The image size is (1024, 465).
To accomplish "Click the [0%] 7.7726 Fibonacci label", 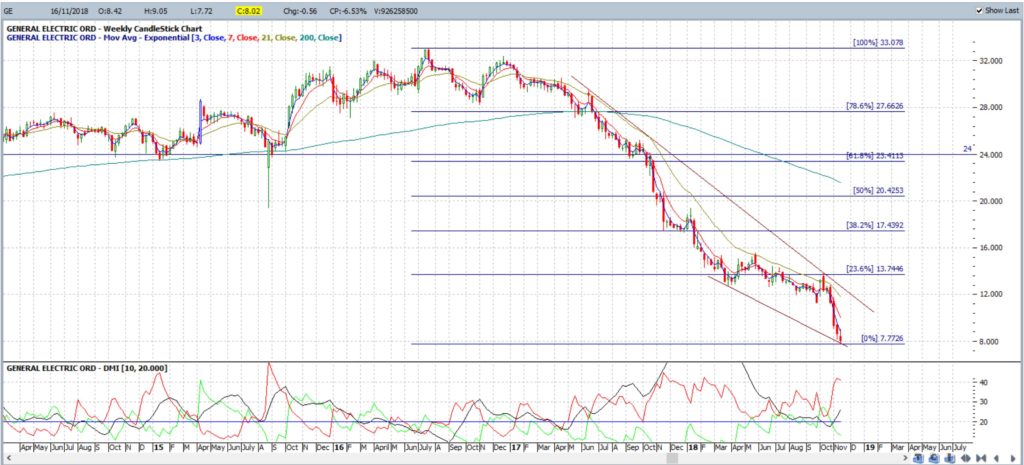I will pos(881,338).
